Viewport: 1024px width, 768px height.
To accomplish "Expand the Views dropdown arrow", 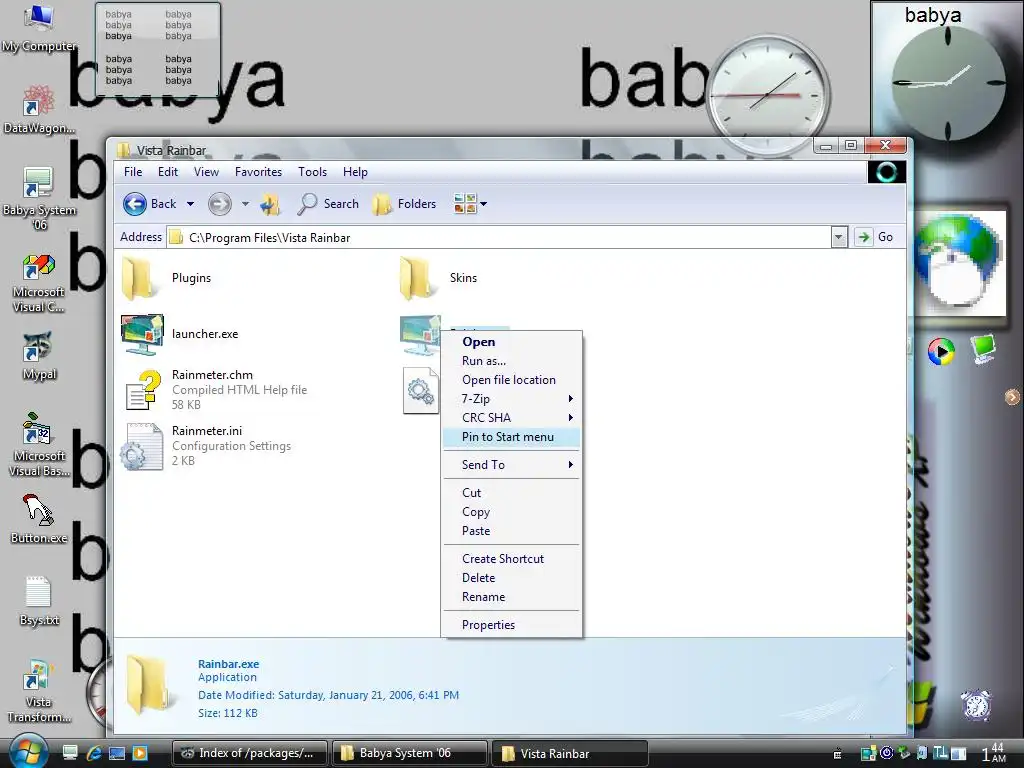I will 484,204.
